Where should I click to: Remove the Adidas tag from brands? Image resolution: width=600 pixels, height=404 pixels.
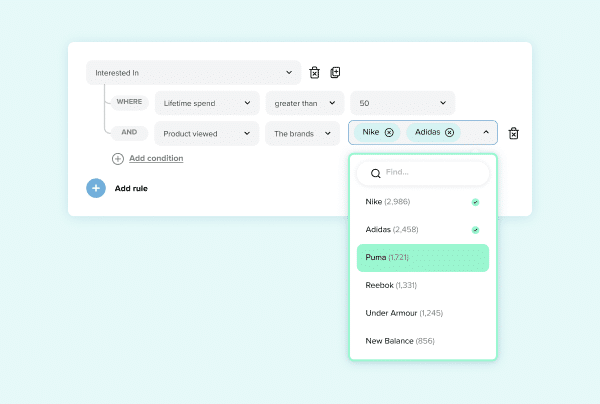449,132
